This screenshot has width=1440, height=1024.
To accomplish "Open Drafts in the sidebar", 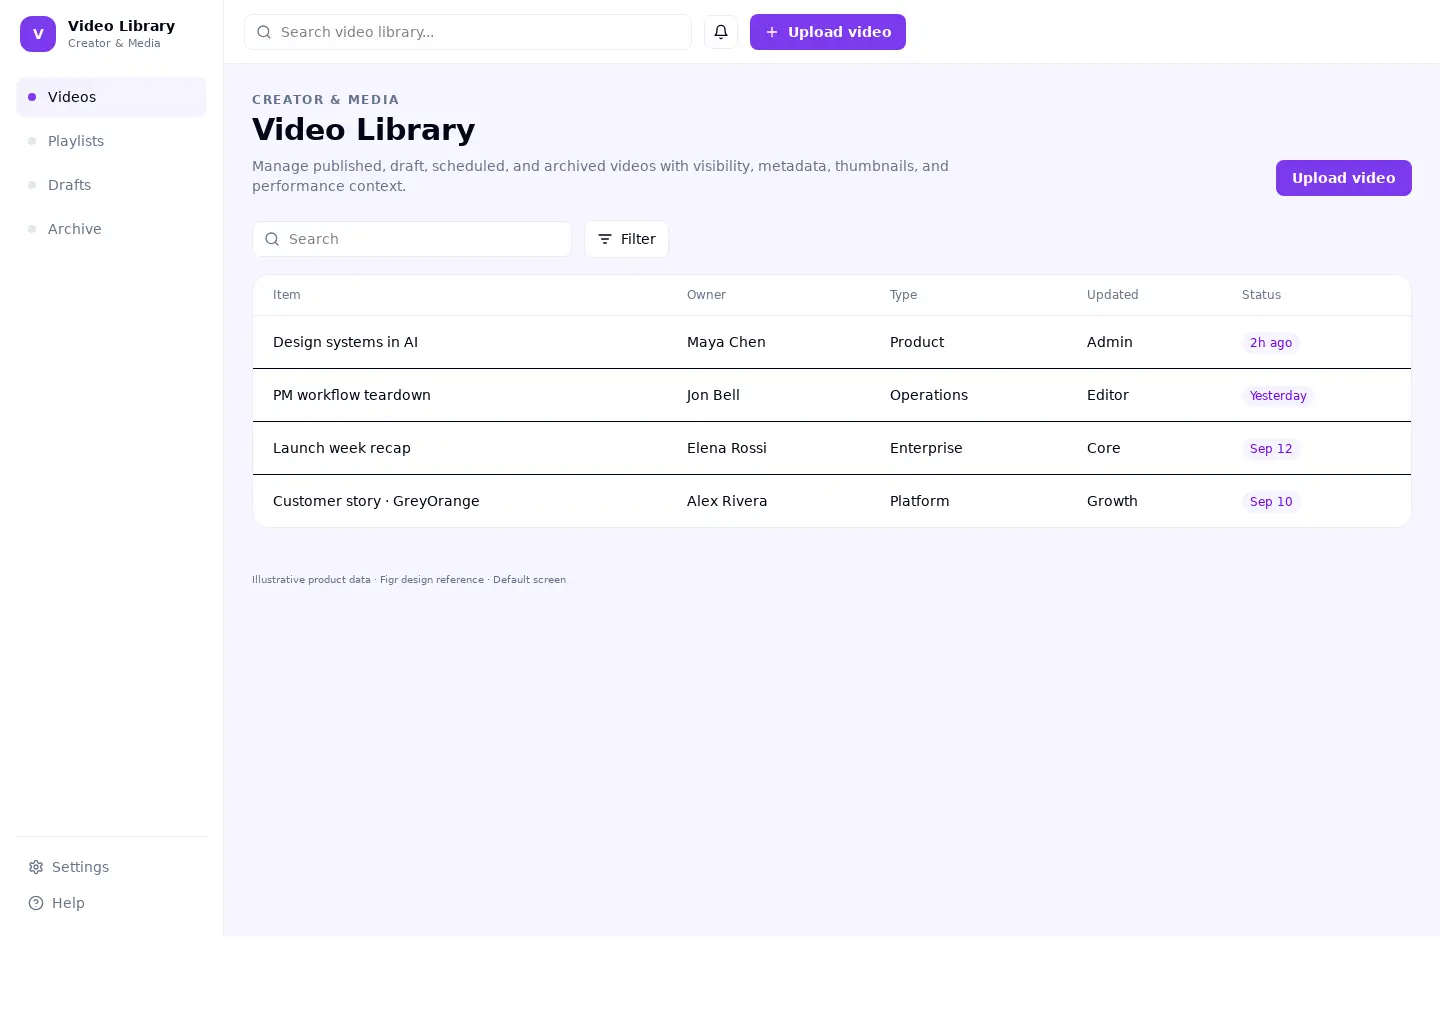I will (x=111, y=185).
